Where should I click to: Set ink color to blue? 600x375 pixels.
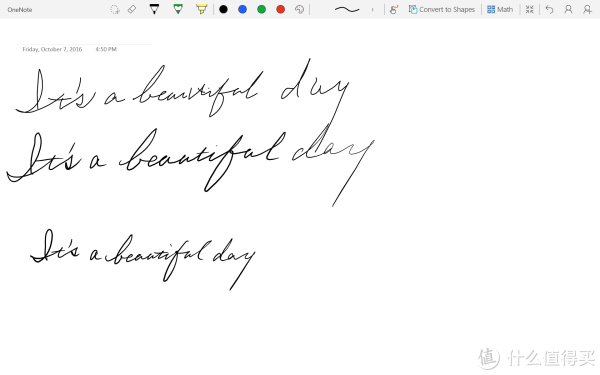(242, 9)
